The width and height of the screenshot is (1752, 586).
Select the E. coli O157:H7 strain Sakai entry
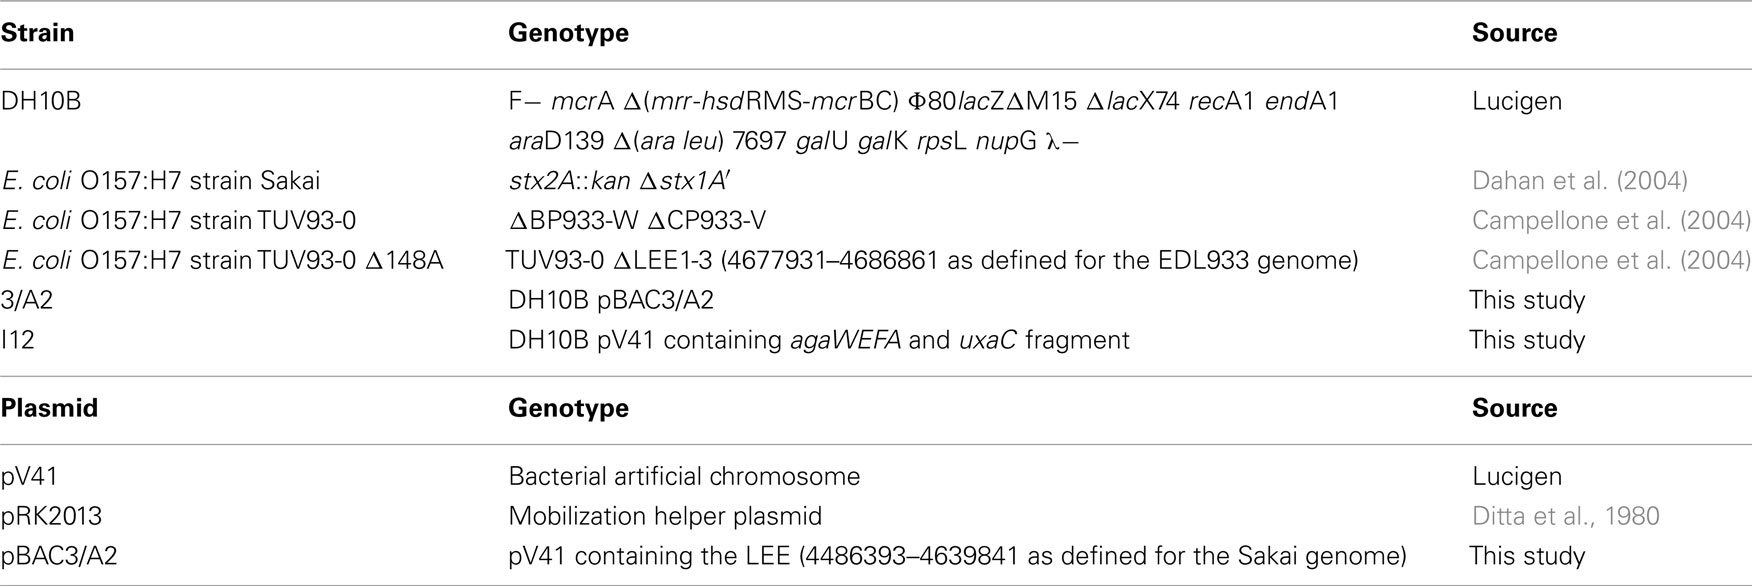click(x=160, y=181)
